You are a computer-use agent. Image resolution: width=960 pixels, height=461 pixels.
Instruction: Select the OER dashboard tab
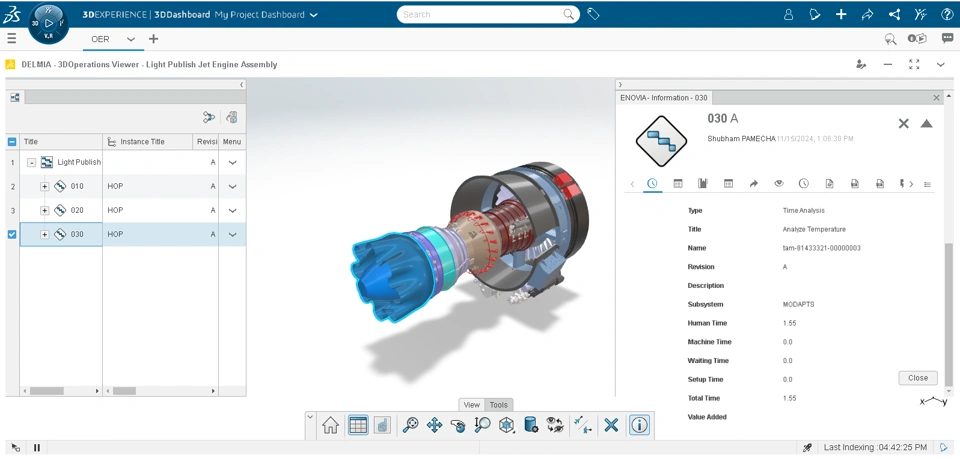pos(100,39)
